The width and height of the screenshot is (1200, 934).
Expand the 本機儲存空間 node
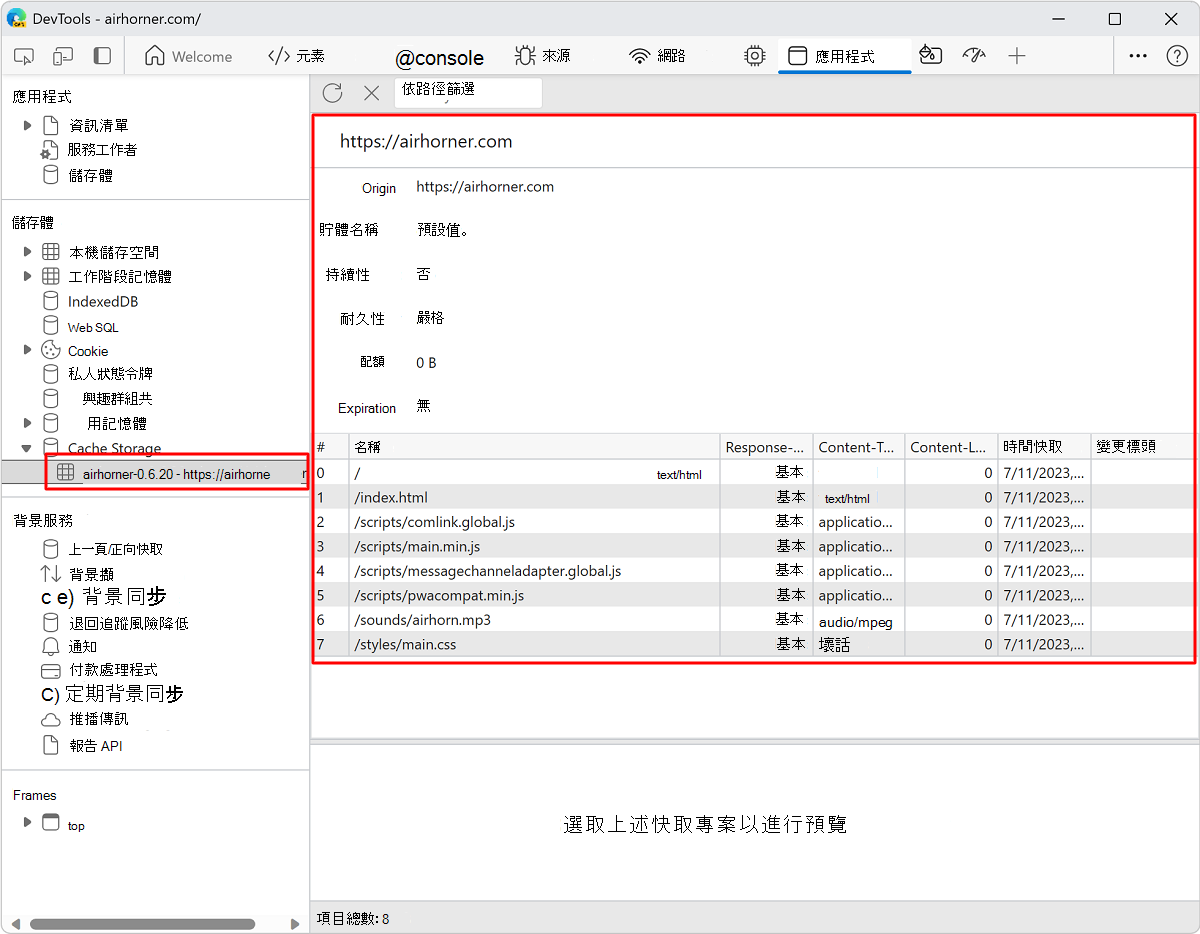point(28,252)
